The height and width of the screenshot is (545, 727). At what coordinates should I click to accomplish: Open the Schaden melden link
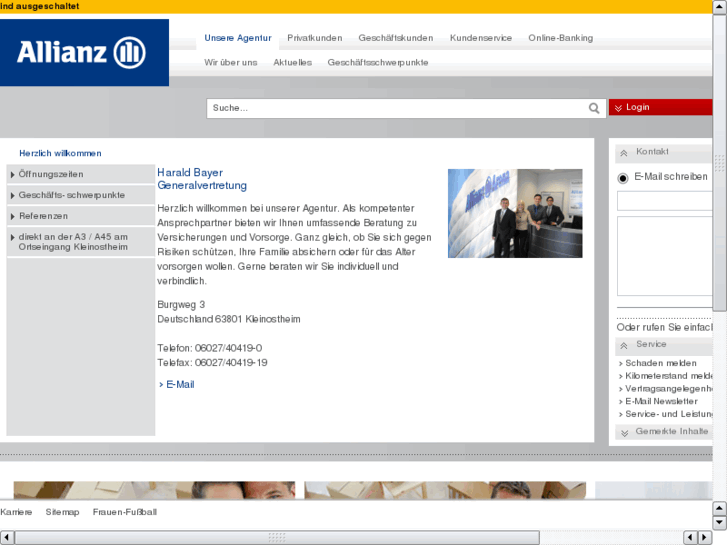click(660, 364)
